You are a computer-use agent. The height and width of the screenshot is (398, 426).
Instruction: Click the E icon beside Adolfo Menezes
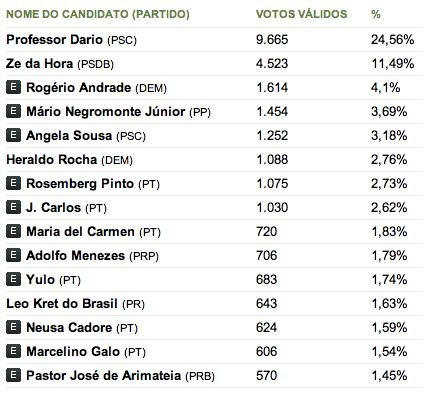point(13,256)
